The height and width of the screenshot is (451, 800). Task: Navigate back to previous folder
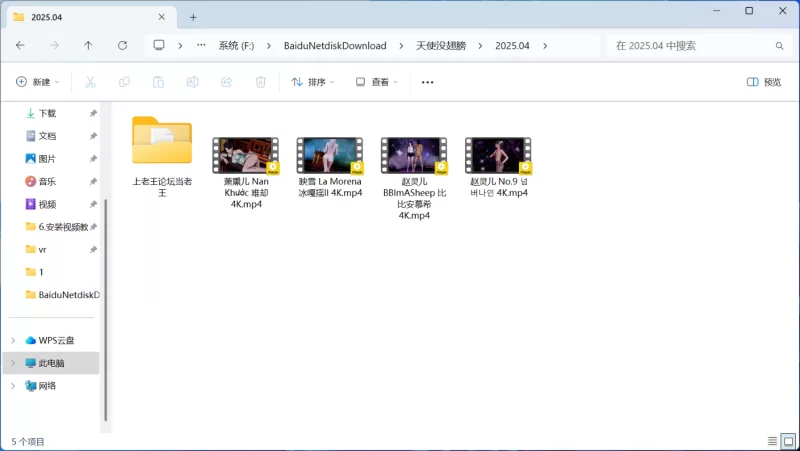click(20, 46)
